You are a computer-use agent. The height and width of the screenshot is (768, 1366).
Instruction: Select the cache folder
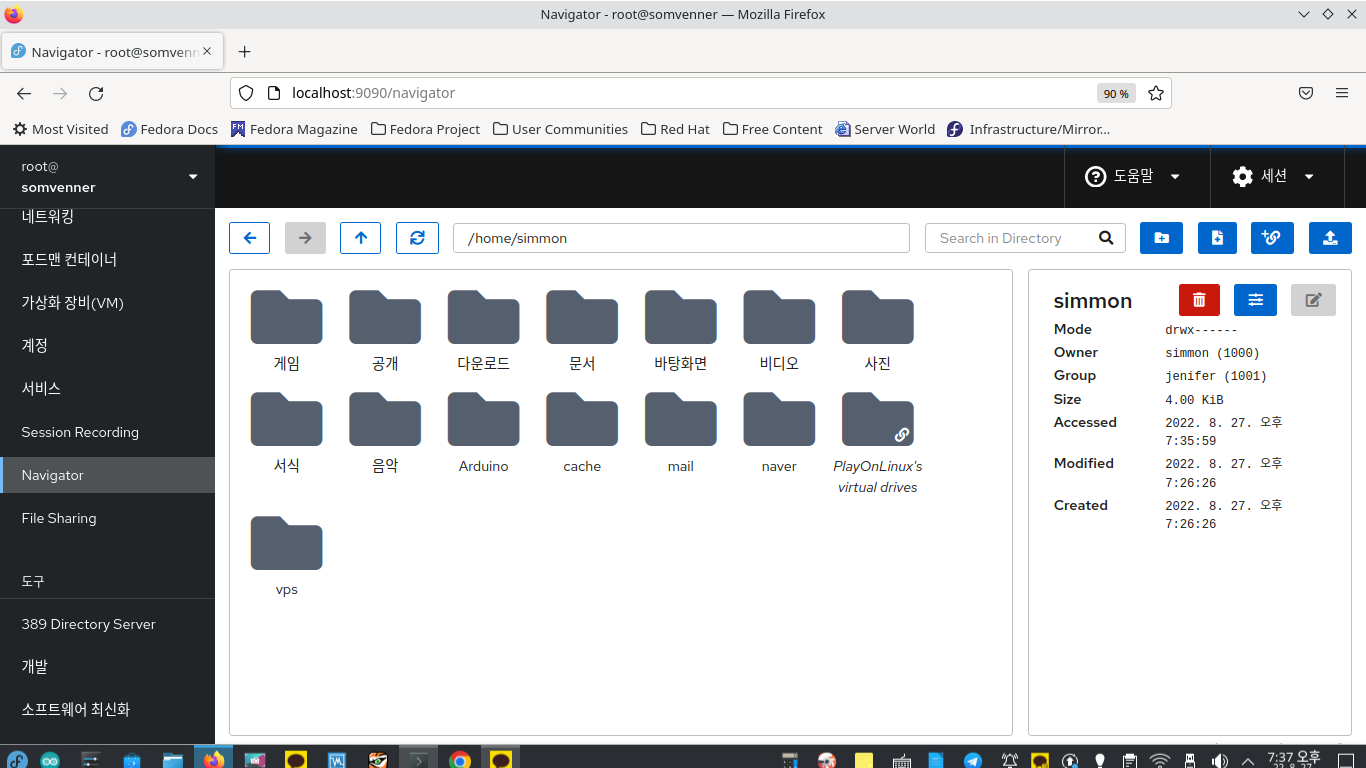[x=582, y=433]
